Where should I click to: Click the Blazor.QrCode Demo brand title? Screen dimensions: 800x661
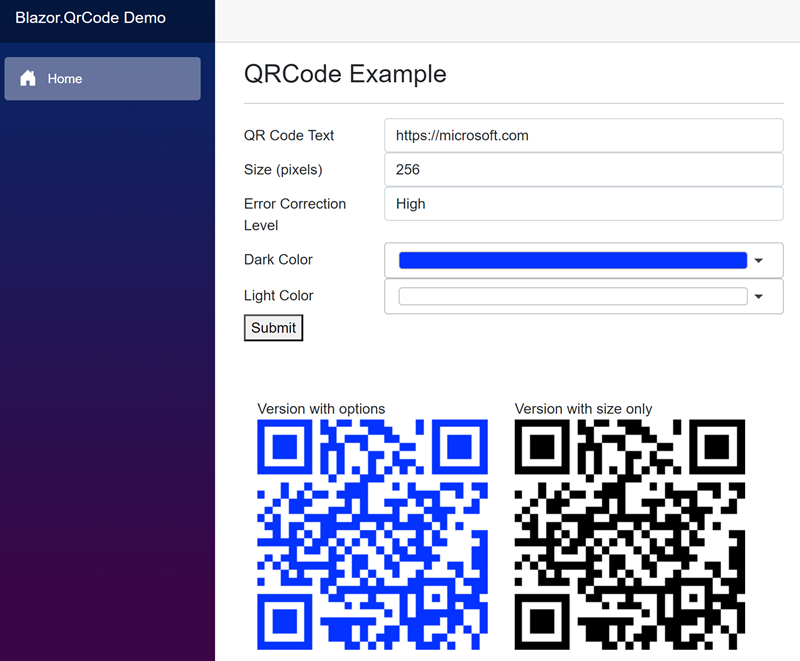(90, 18)
